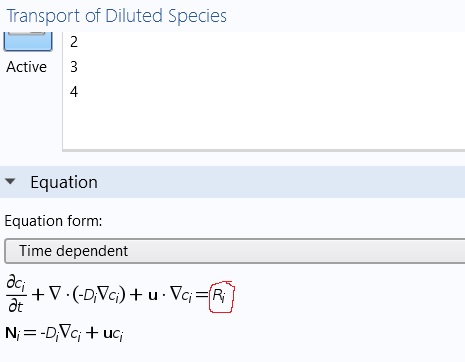
Task: Click the parenthesized diffusion flux term
Action: [99, 294]
